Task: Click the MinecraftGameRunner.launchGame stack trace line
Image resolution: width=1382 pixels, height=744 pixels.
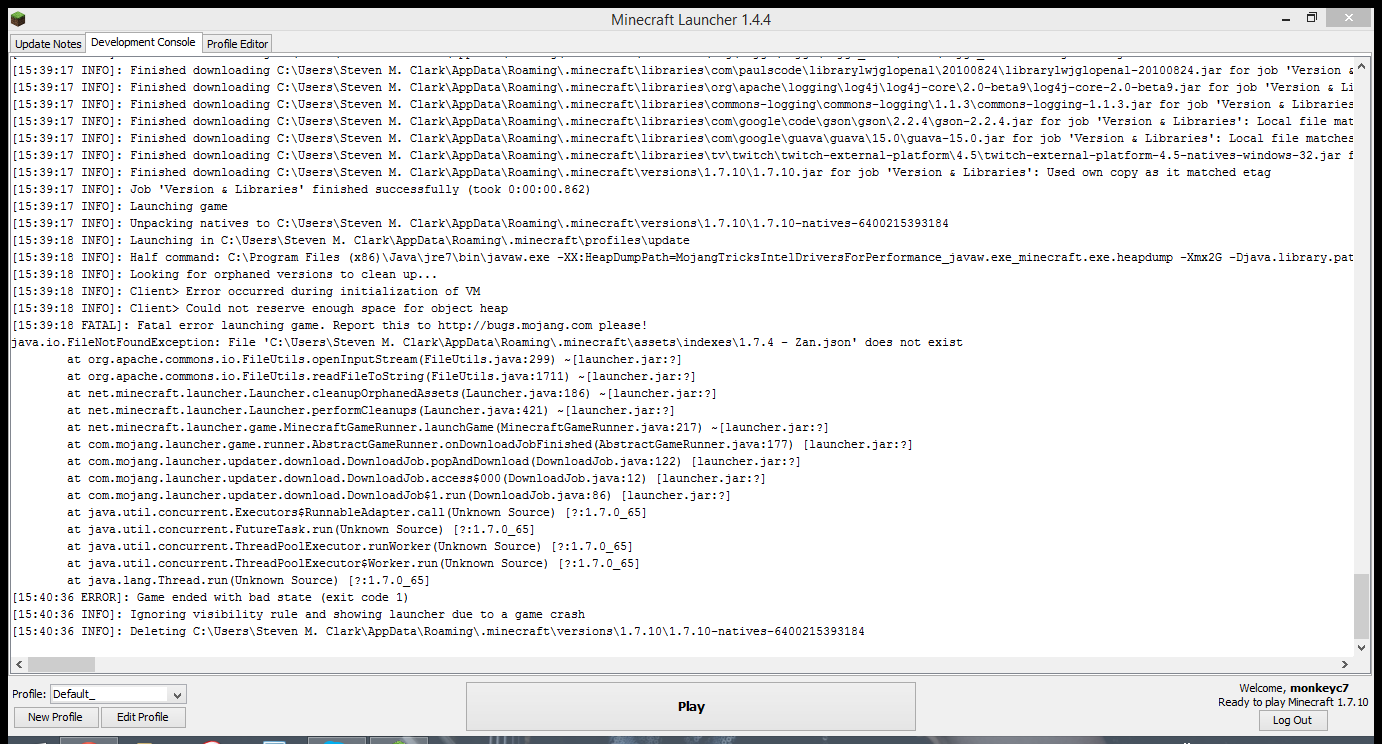Action: click(x=446, y=427)
